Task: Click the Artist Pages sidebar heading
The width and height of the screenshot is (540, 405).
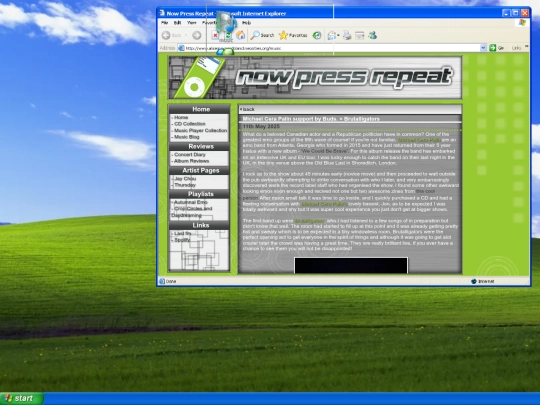Action: 201,170
